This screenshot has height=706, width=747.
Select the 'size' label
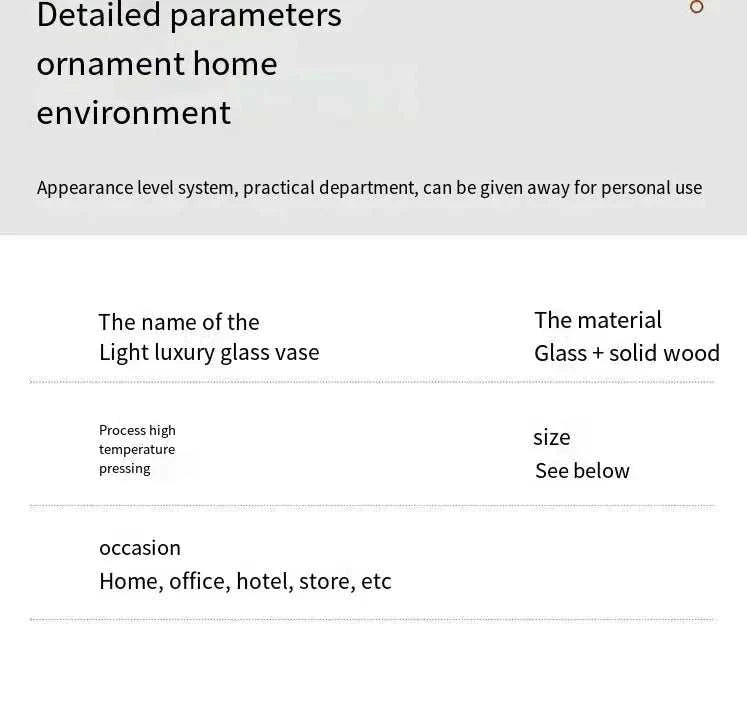pyautogui.click(x=552, y=437)
